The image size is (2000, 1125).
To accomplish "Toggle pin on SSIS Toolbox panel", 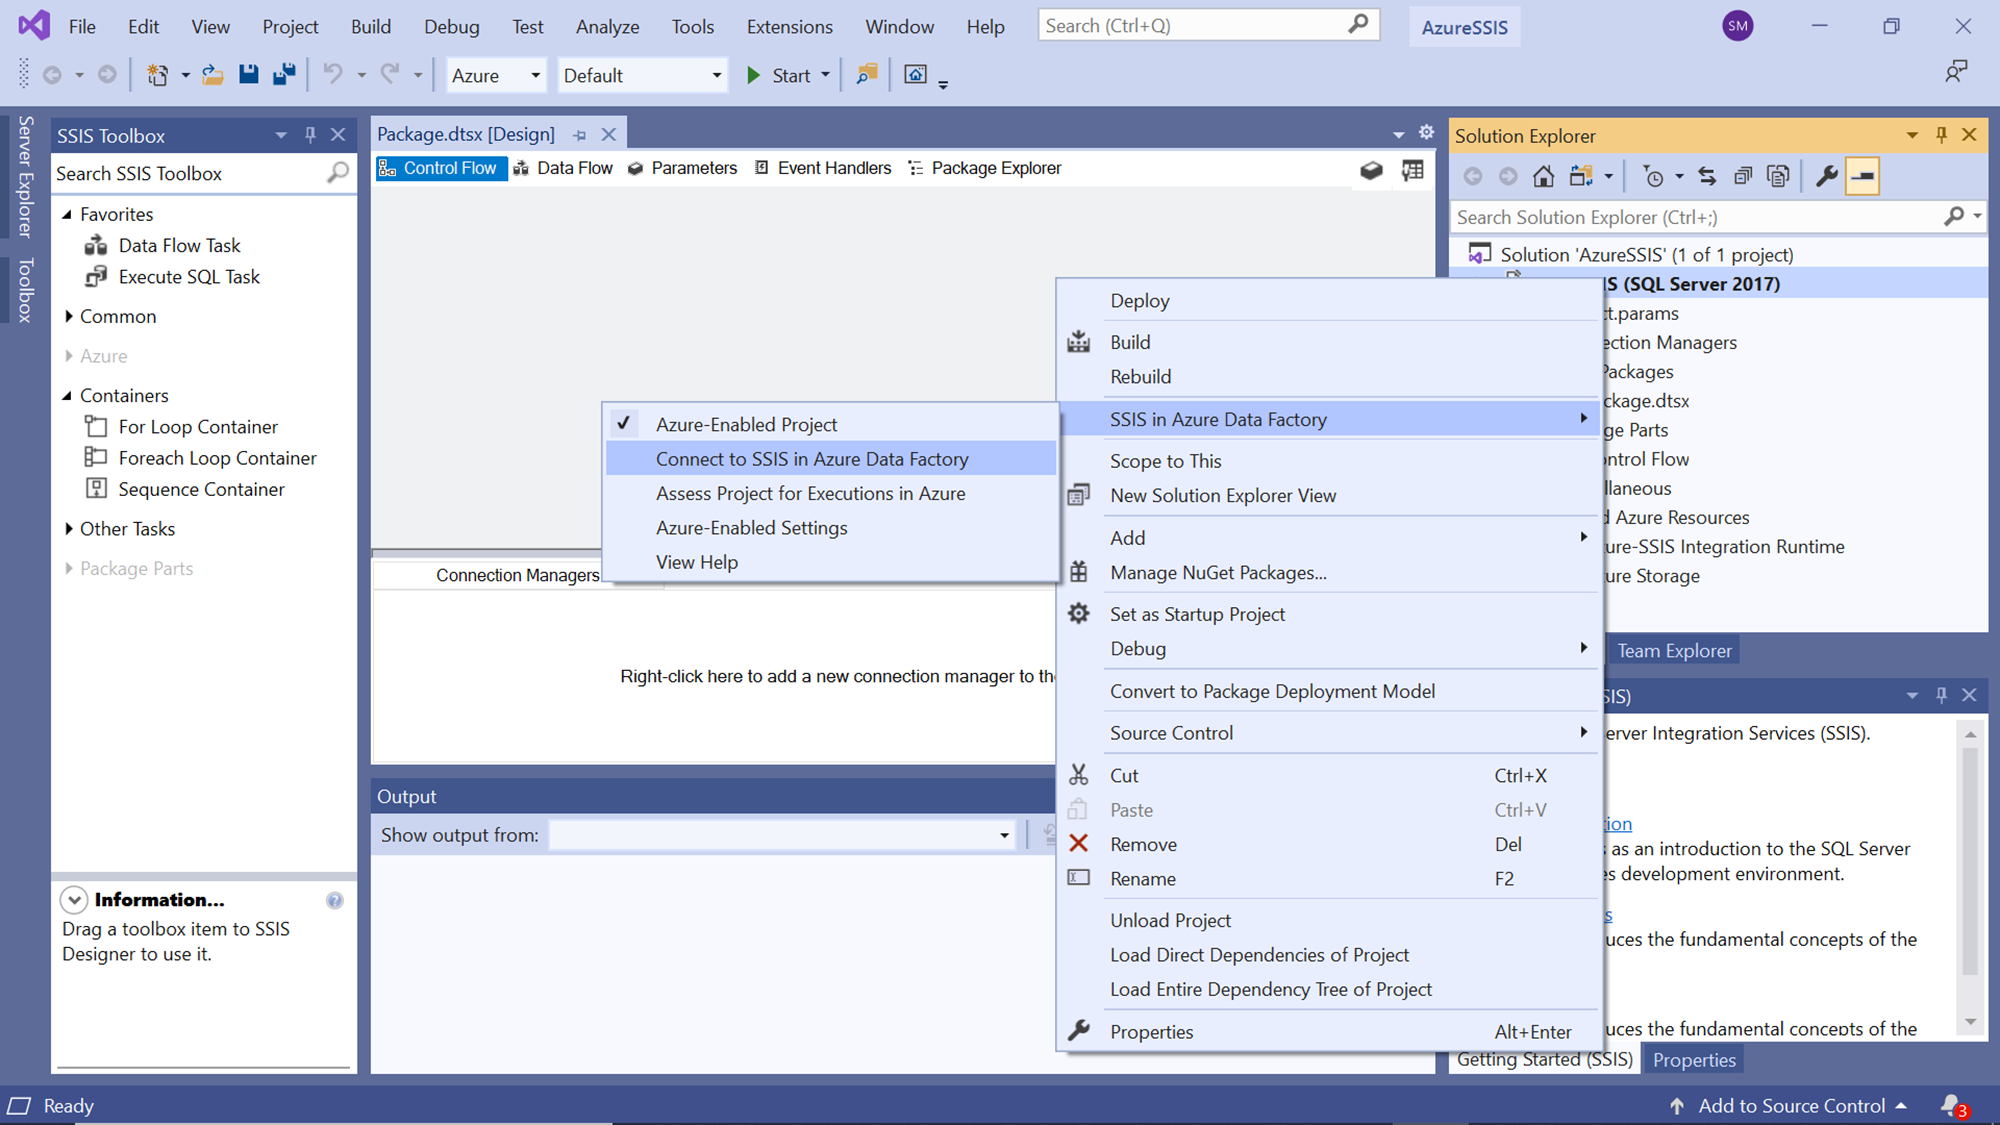I will click(x=310, y=135).
